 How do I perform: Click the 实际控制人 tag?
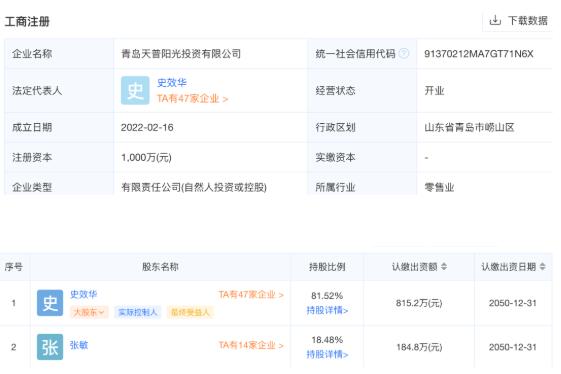pos(138,312)
